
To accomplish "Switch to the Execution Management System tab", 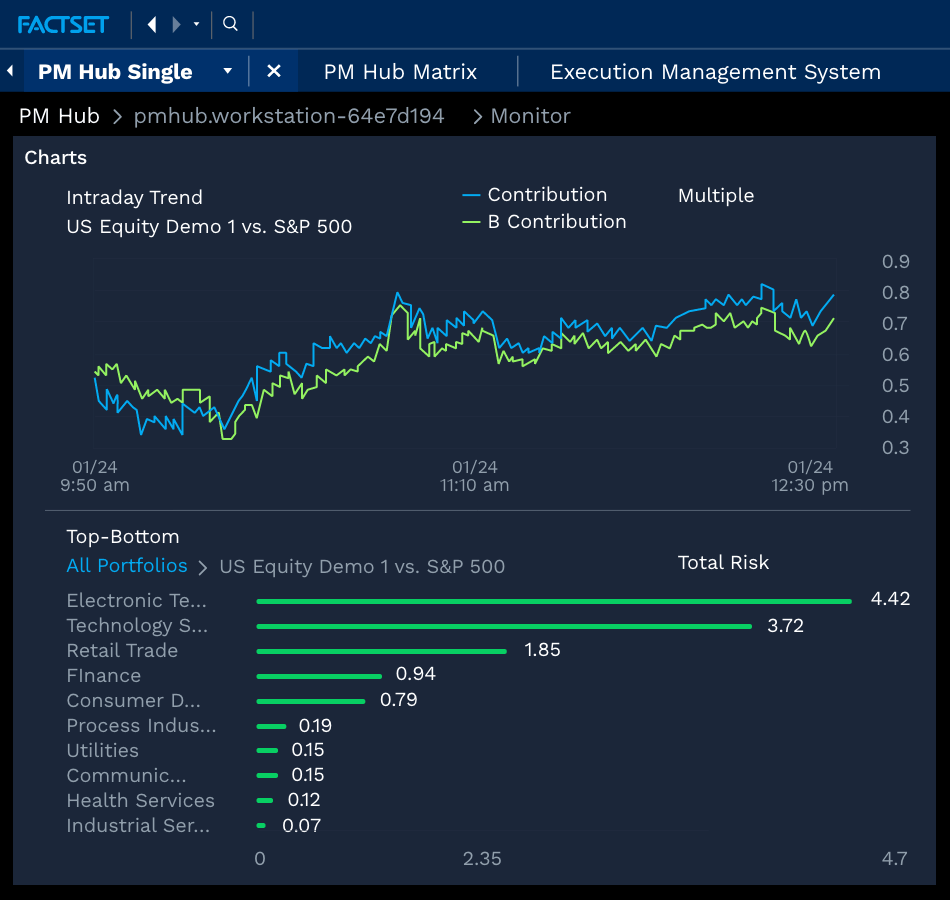I will click(714, 71).
